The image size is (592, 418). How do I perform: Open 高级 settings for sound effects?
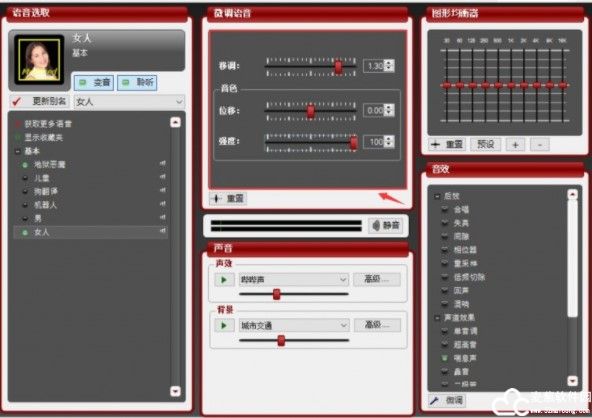(x=377, y=279)
